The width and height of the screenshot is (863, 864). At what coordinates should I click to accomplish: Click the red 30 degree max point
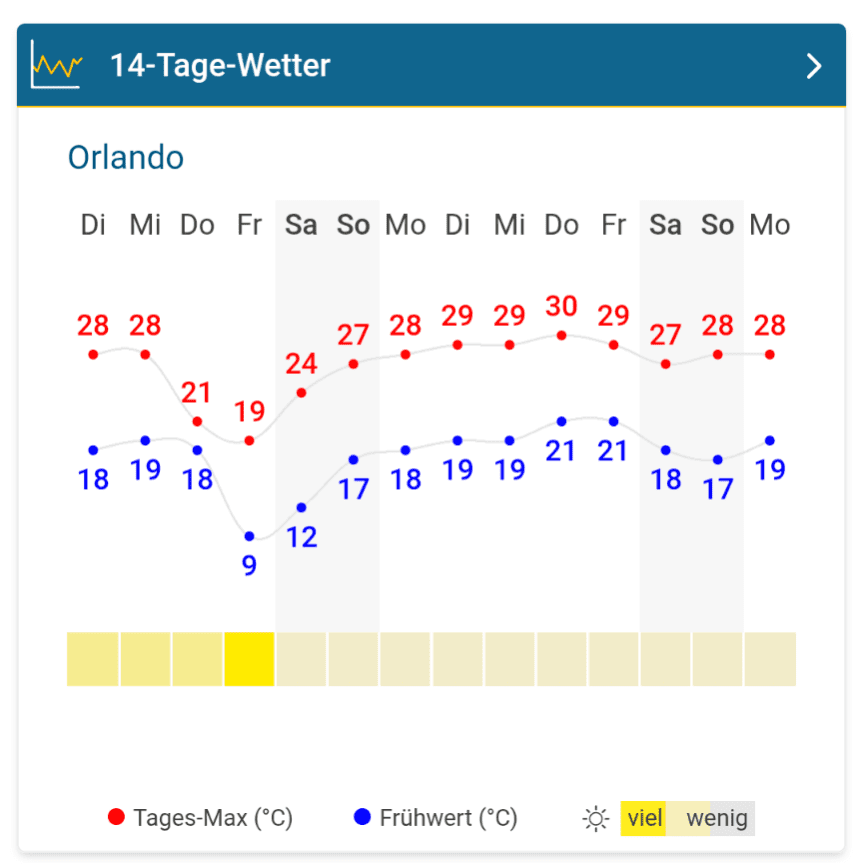coord(561,335)
